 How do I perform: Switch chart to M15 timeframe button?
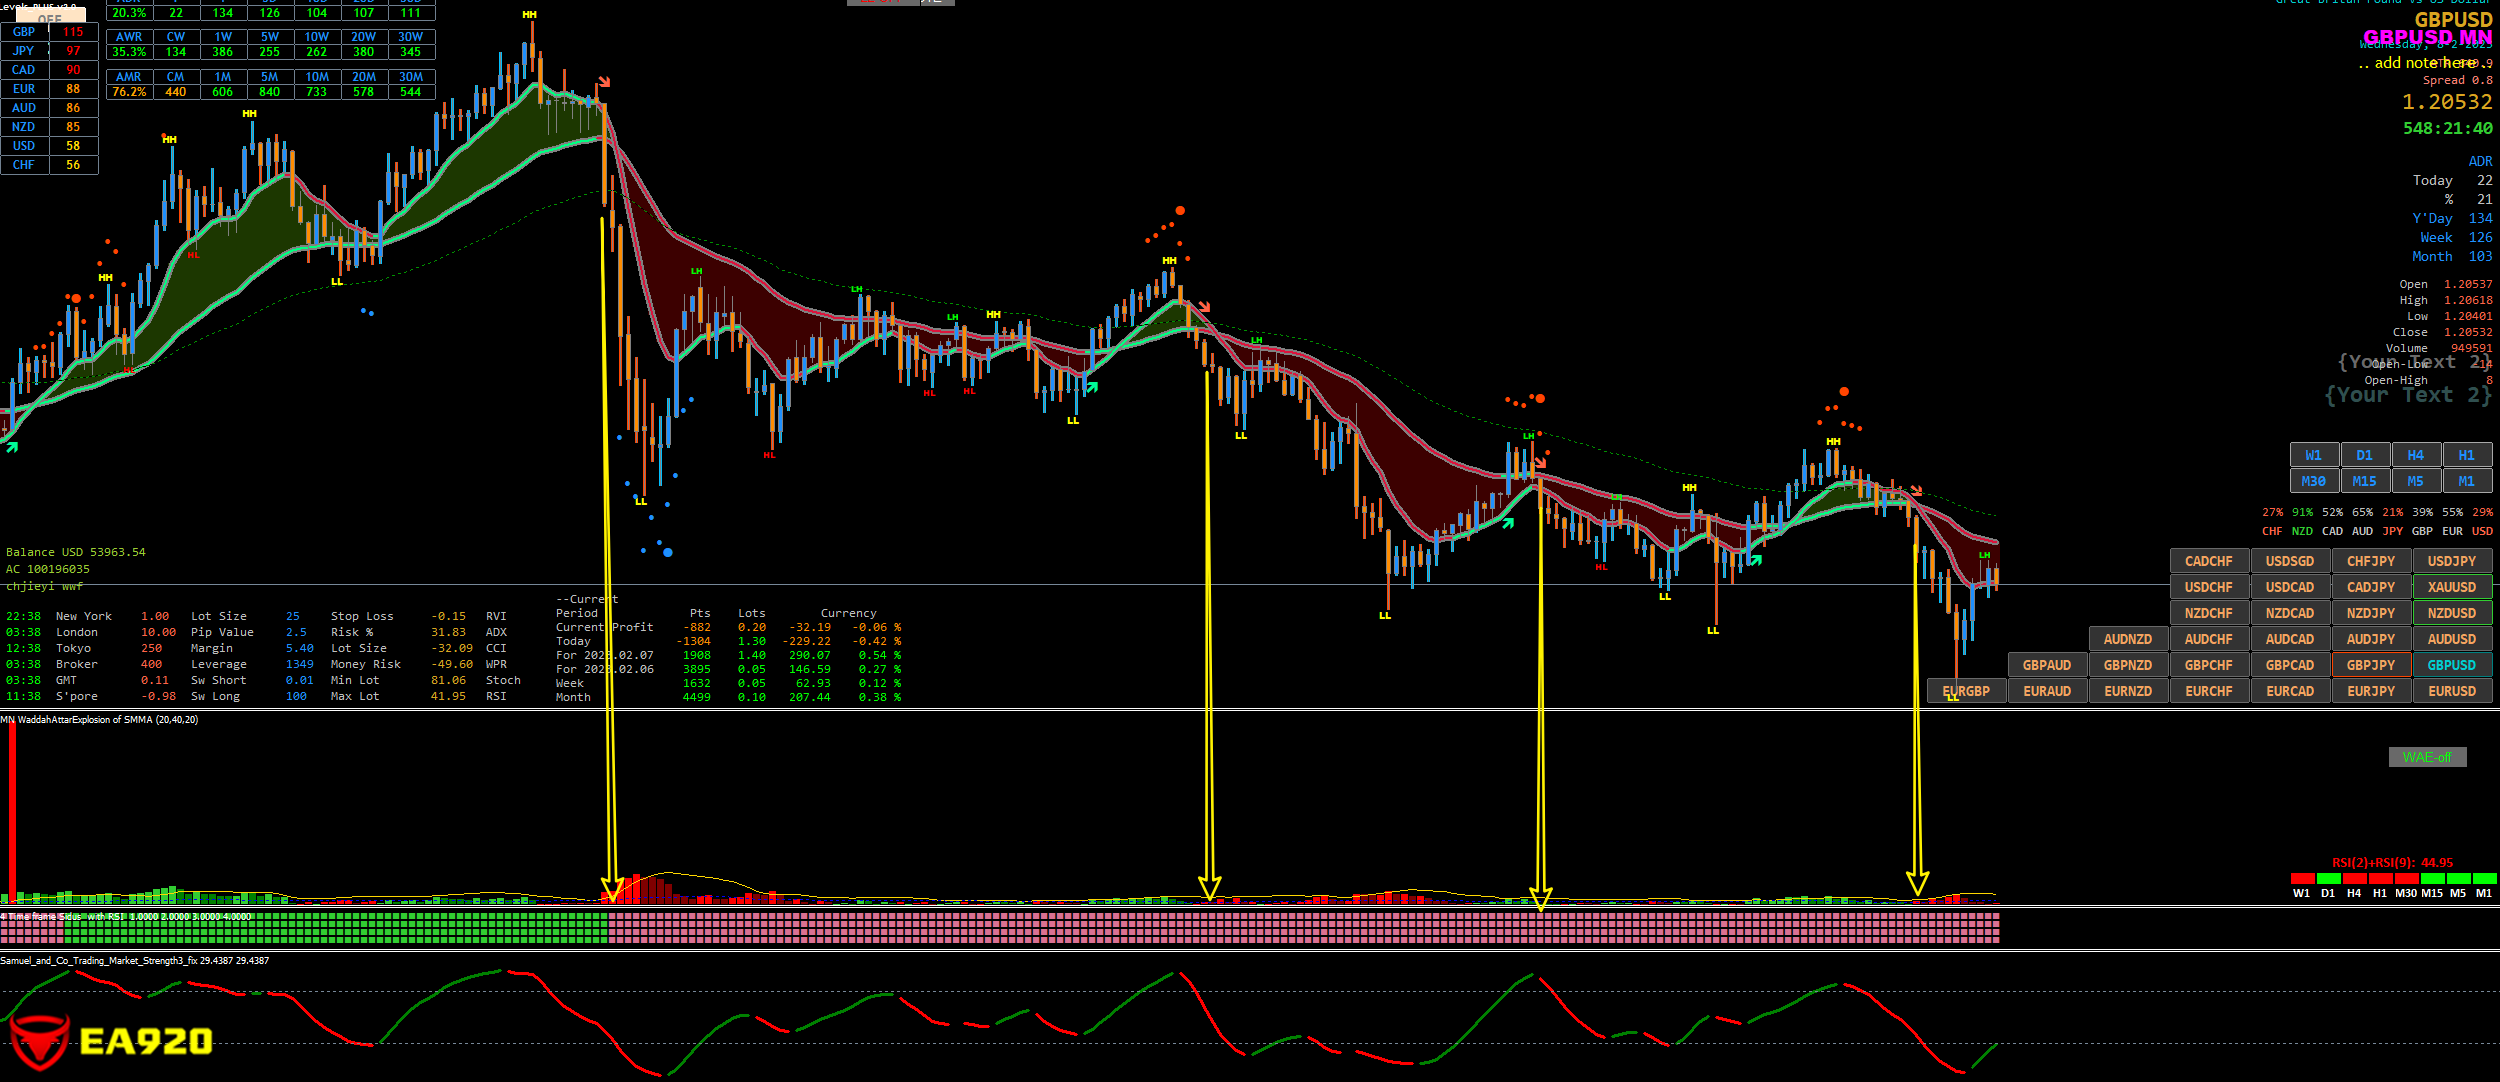click(x=2364, y=481)
